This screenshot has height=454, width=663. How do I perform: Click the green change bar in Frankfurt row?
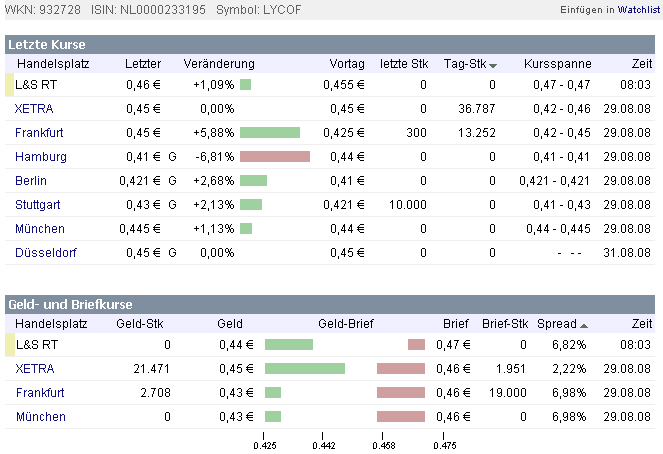click(270, 133)
